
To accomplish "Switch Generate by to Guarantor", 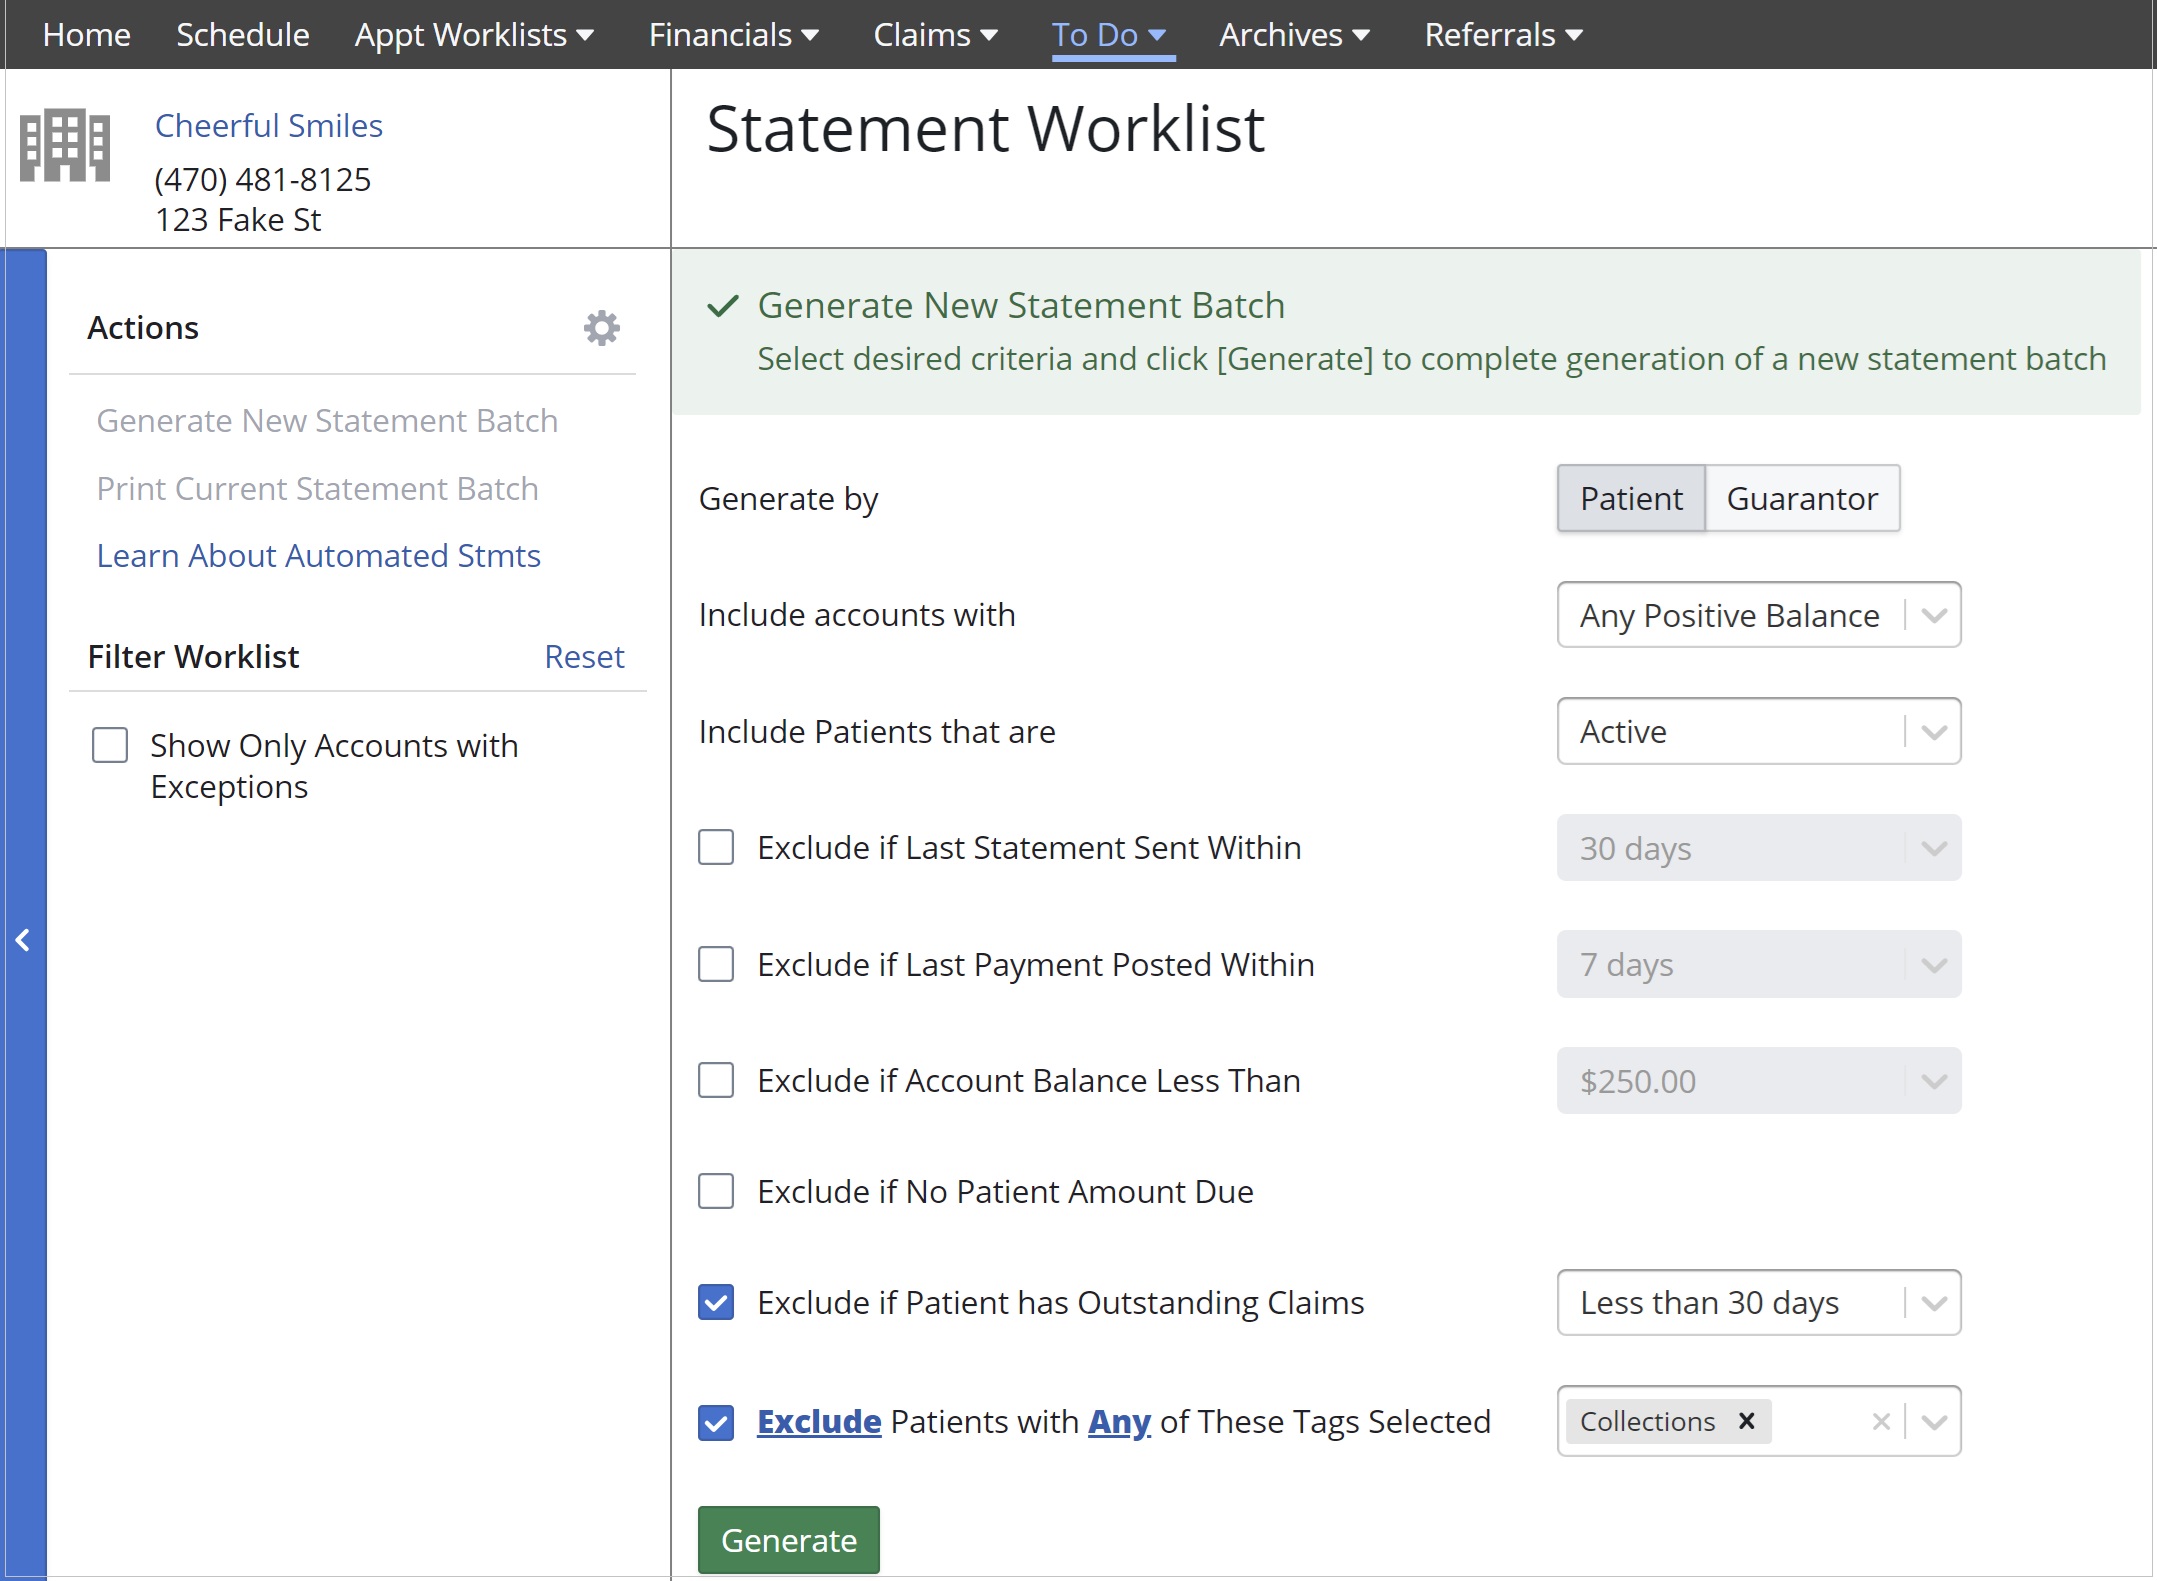I will [1801, 498].
